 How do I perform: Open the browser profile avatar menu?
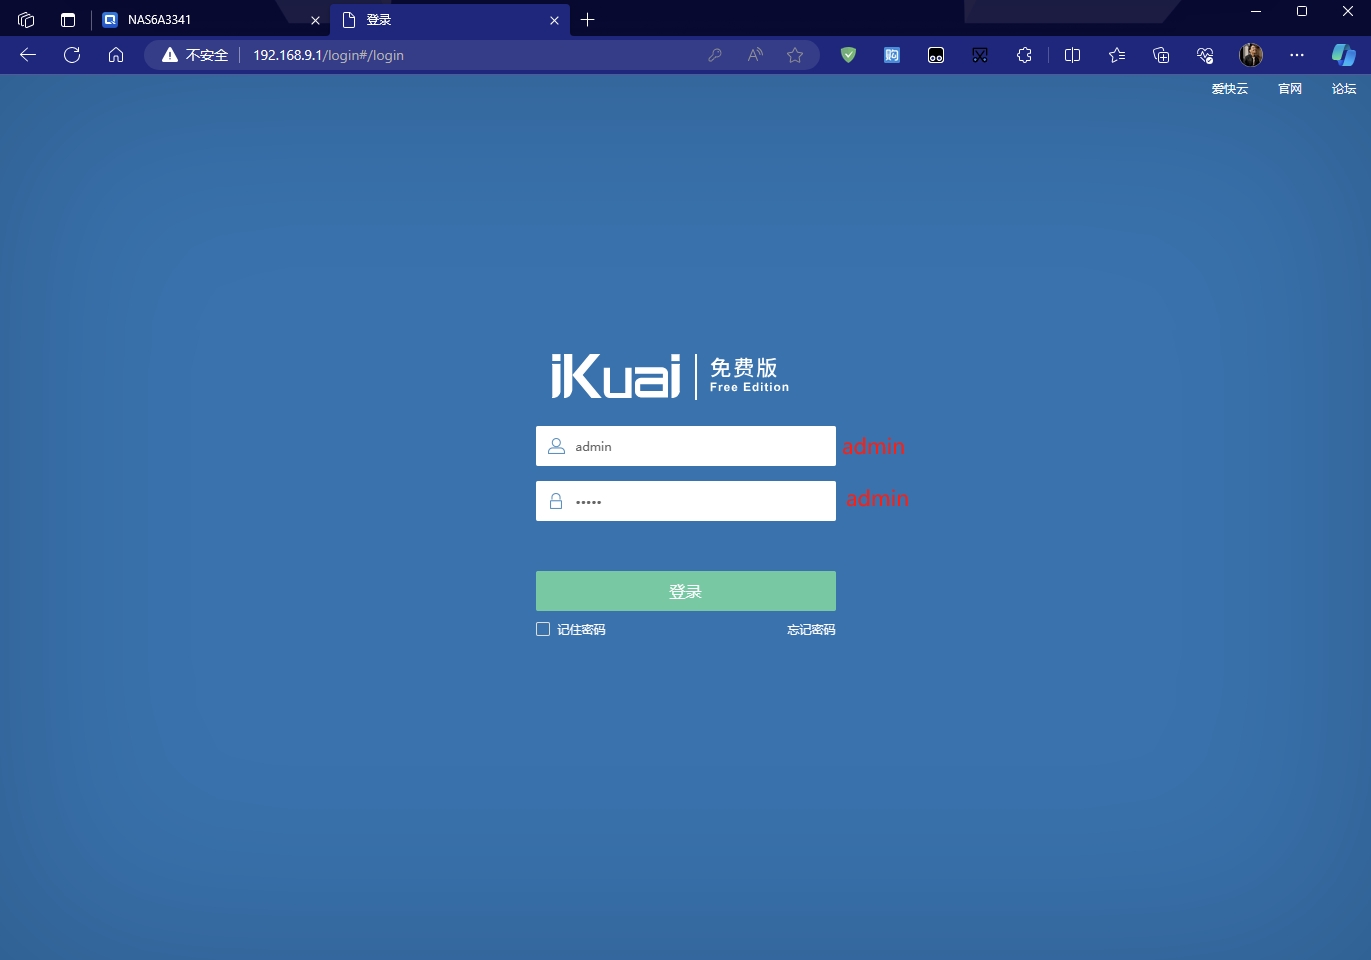1251,55
